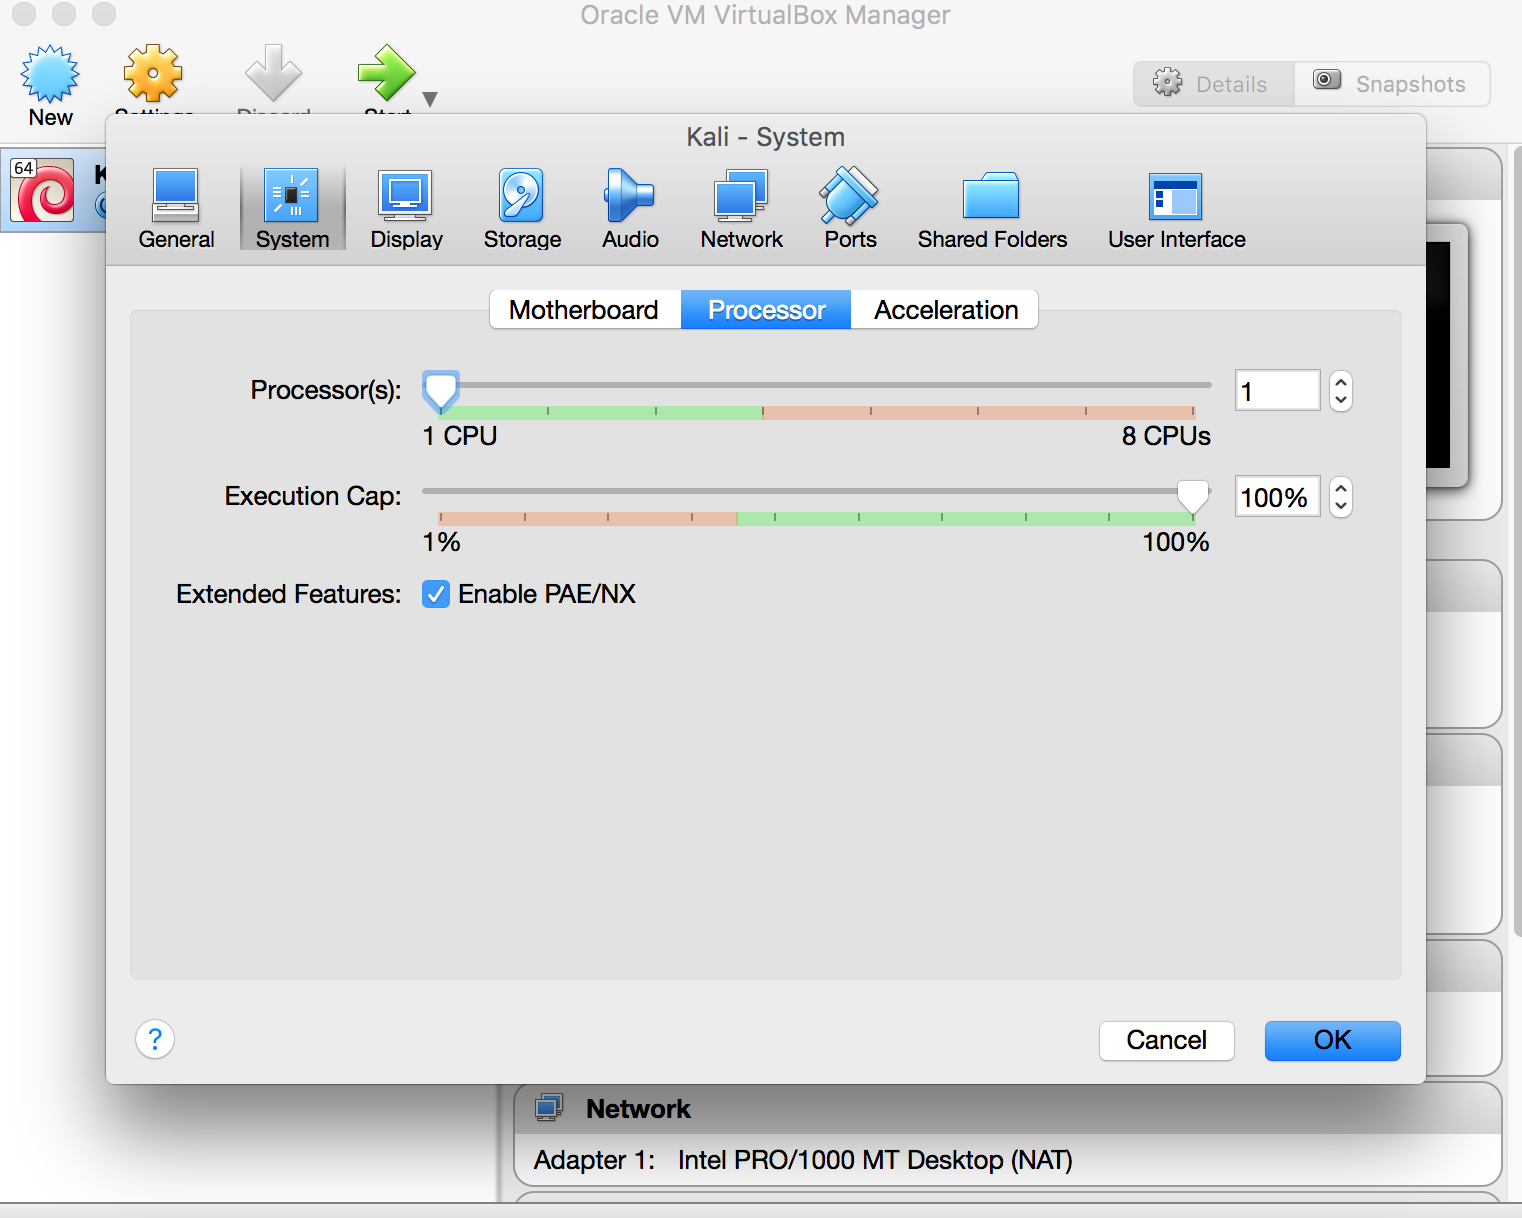This screenshot has width=1522, height=1218.
Task: Click the Settings gear toolbar icon
Action: click(153, 73)
